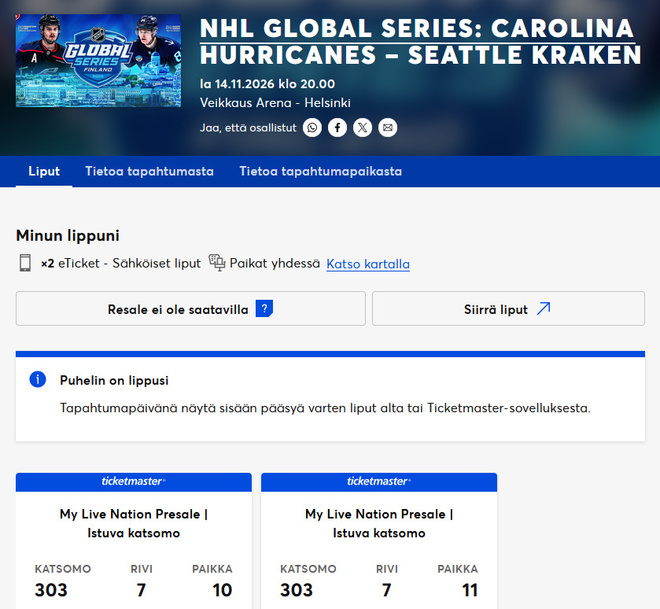Share the event via WhatsApp icon

tap(312, 128)
